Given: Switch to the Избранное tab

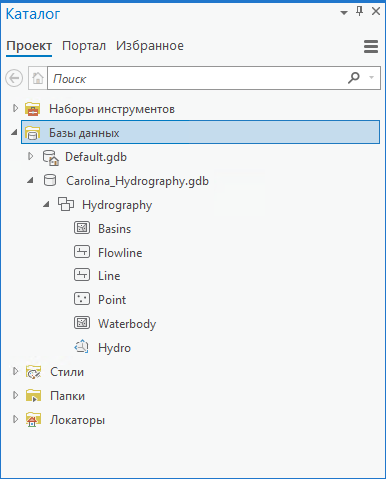Looking at the screenshot, I should [150, 46].
